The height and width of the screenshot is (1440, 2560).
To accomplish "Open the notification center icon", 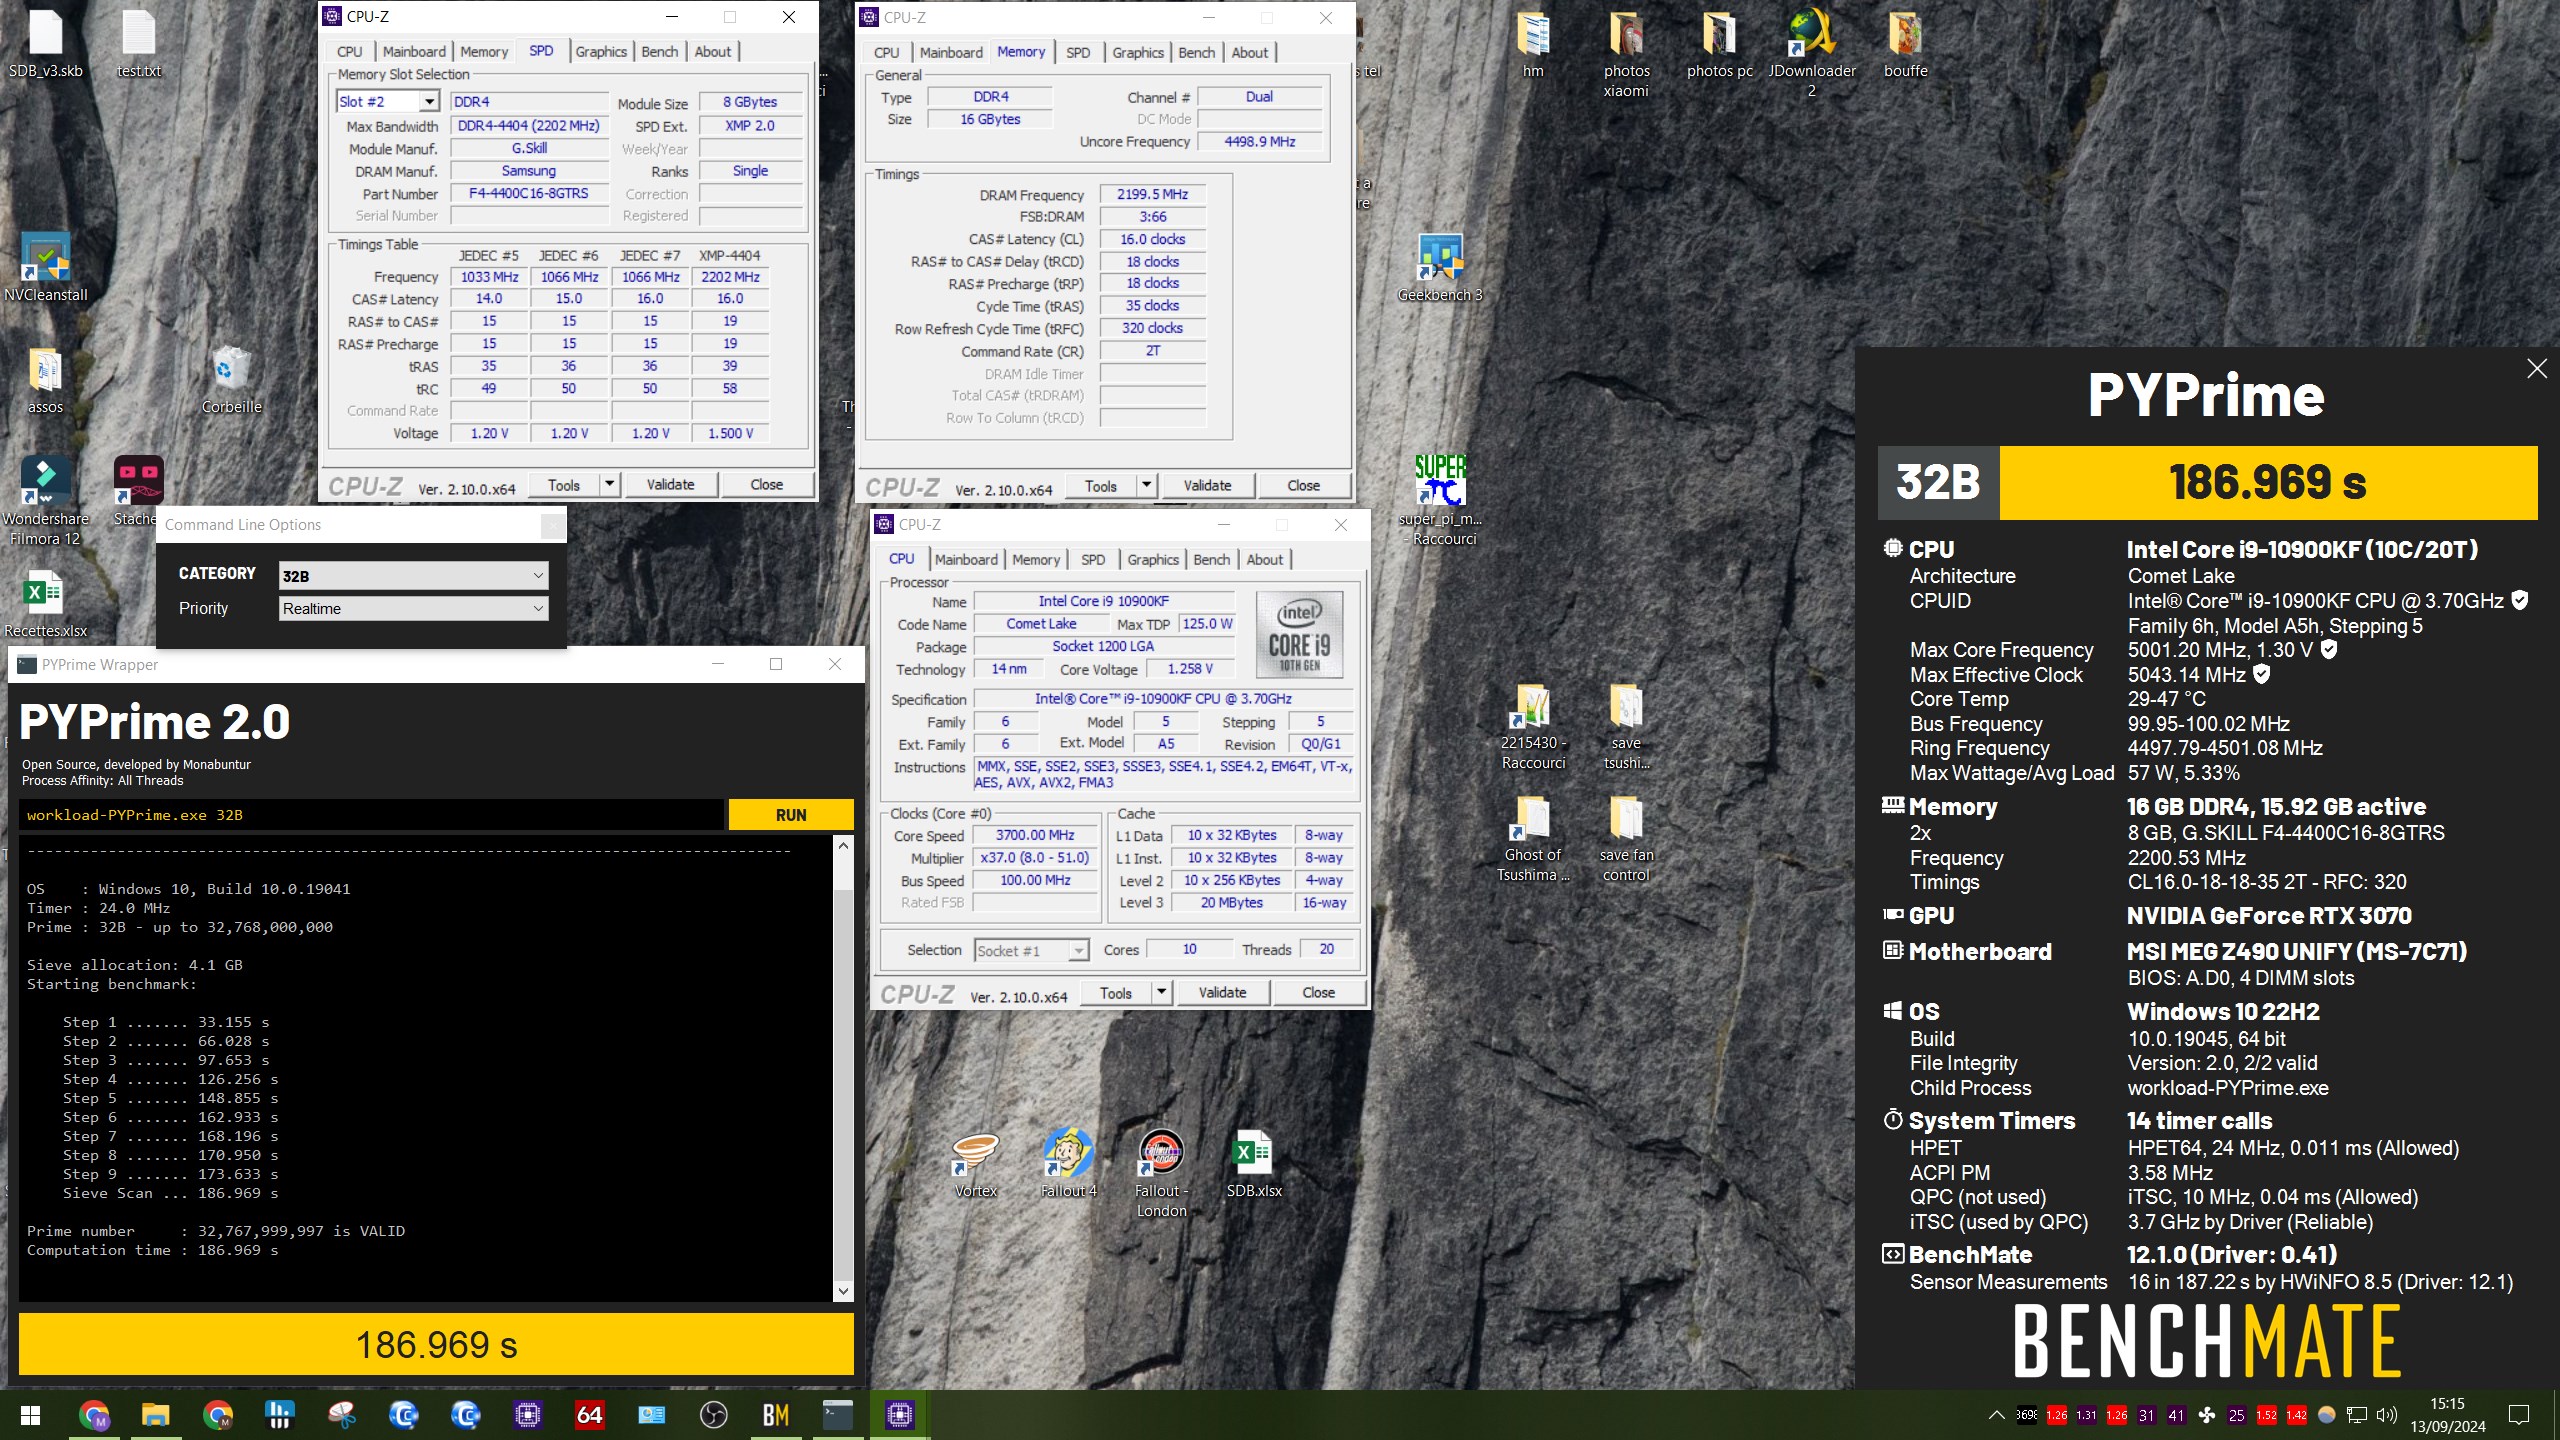I will pos(2519,1414).
